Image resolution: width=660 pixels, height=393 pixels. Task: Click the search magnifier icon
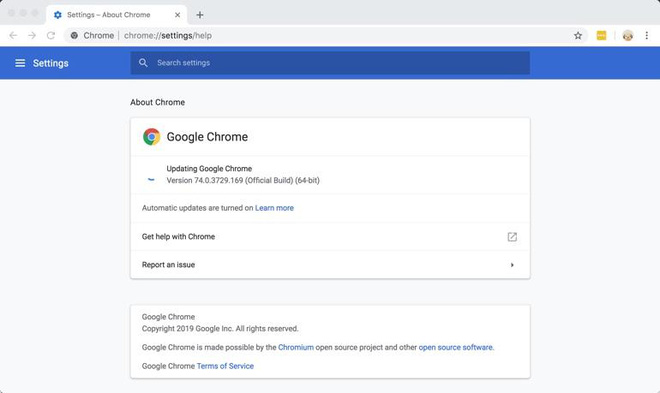coord(143,63)
